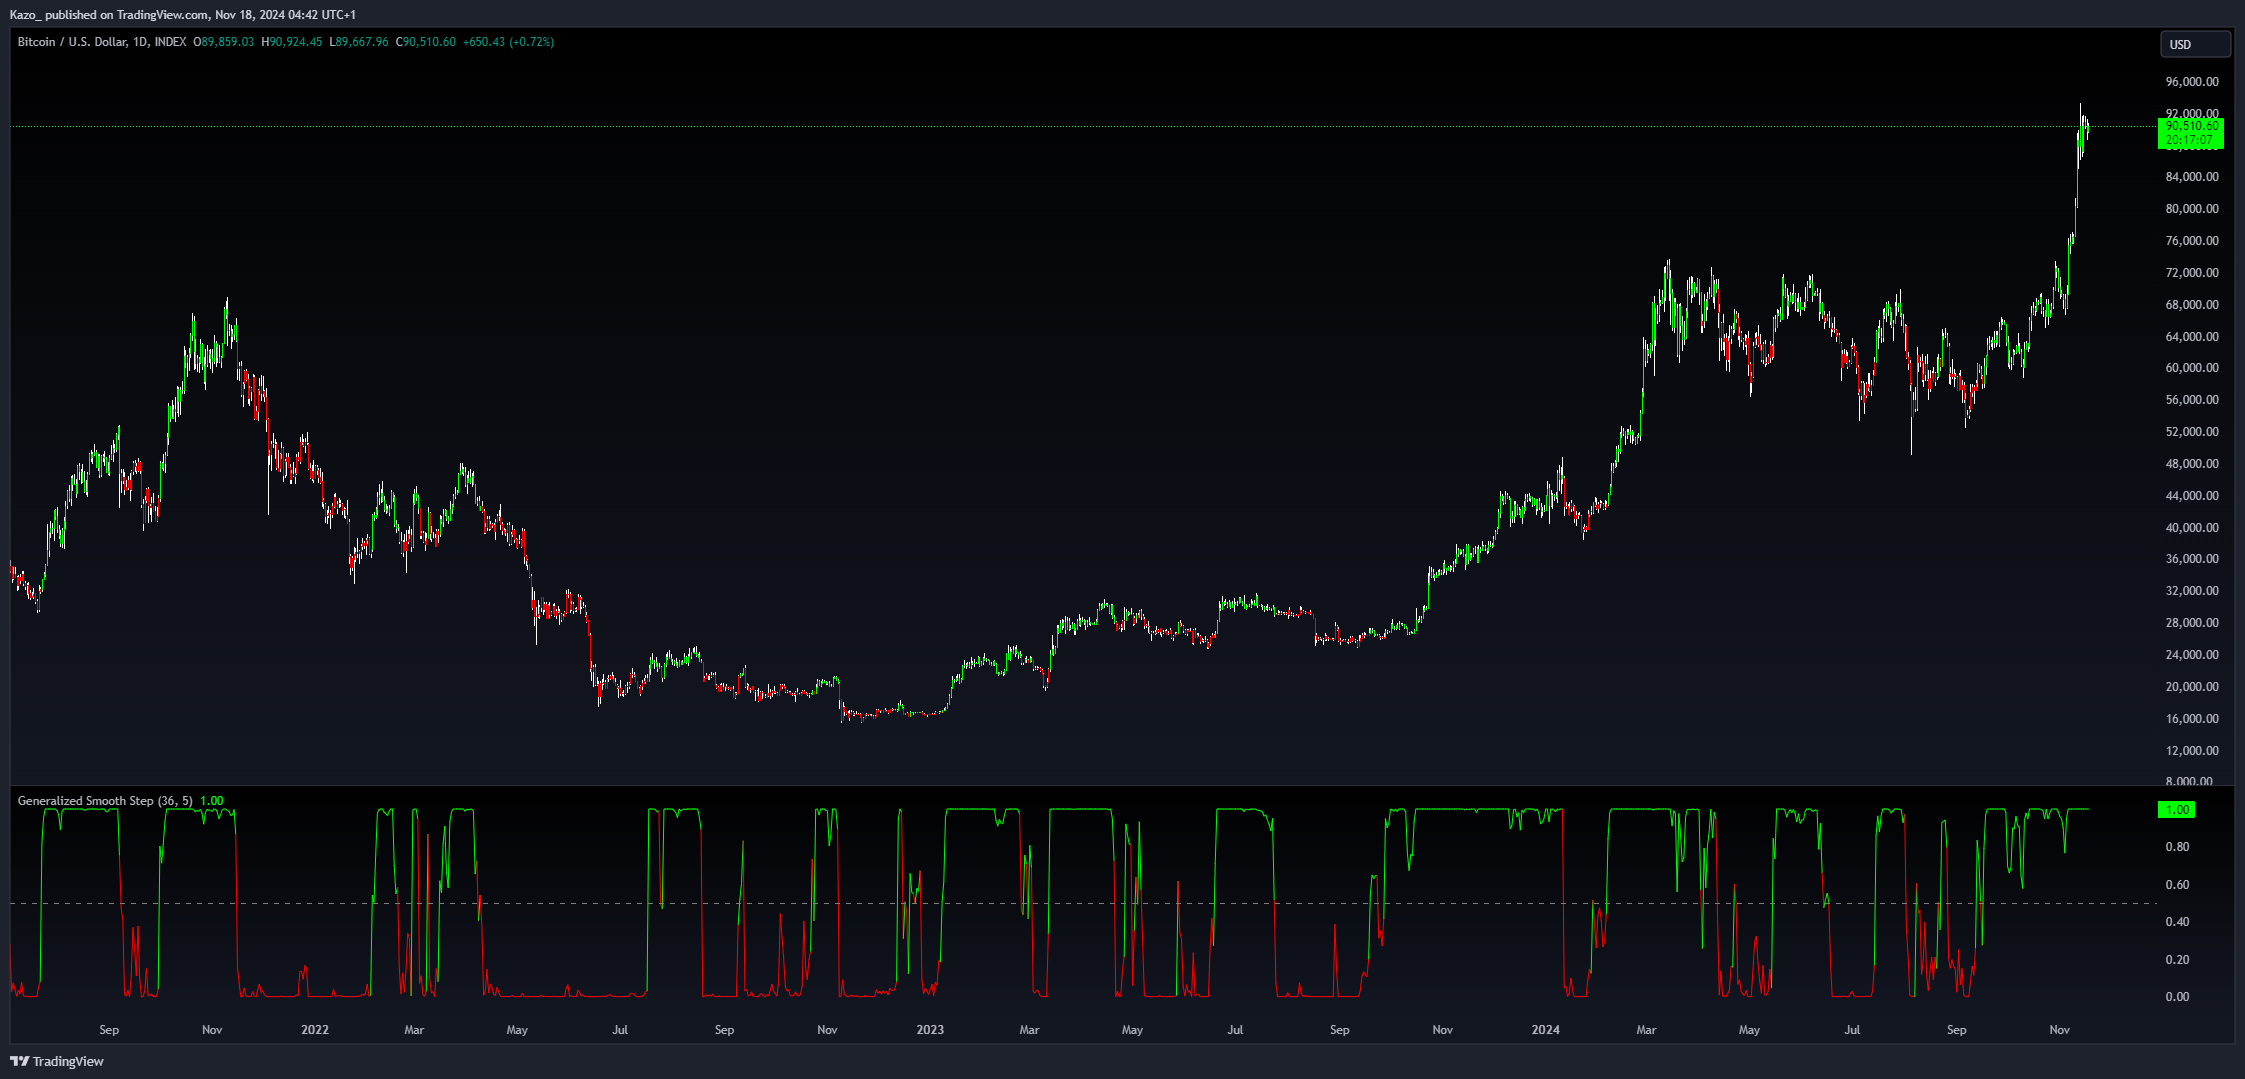The width and height of the screenshot is (2245, 1079).
Task: Click the close value C90,510.60
Action: [426, 42]
